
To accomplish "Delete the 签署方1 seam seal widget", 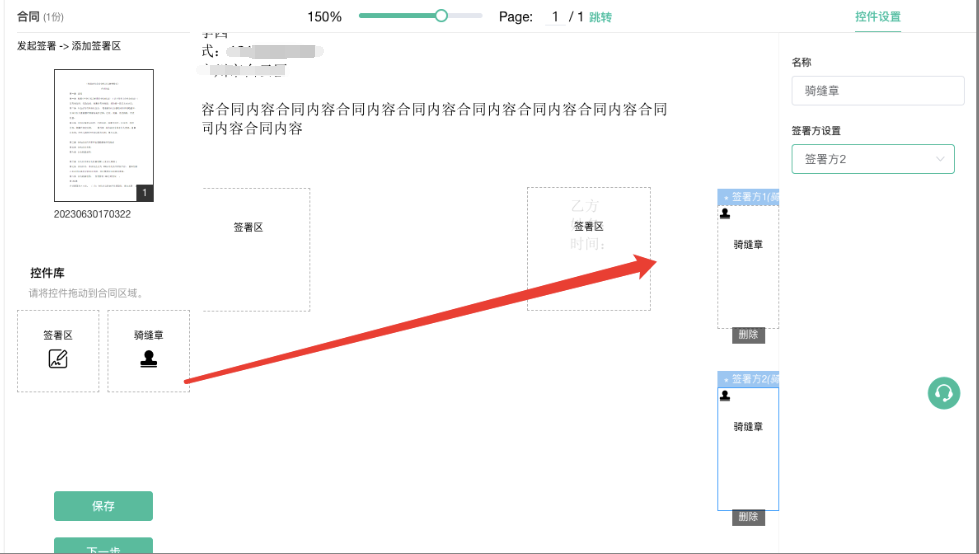I will [748, 335].
